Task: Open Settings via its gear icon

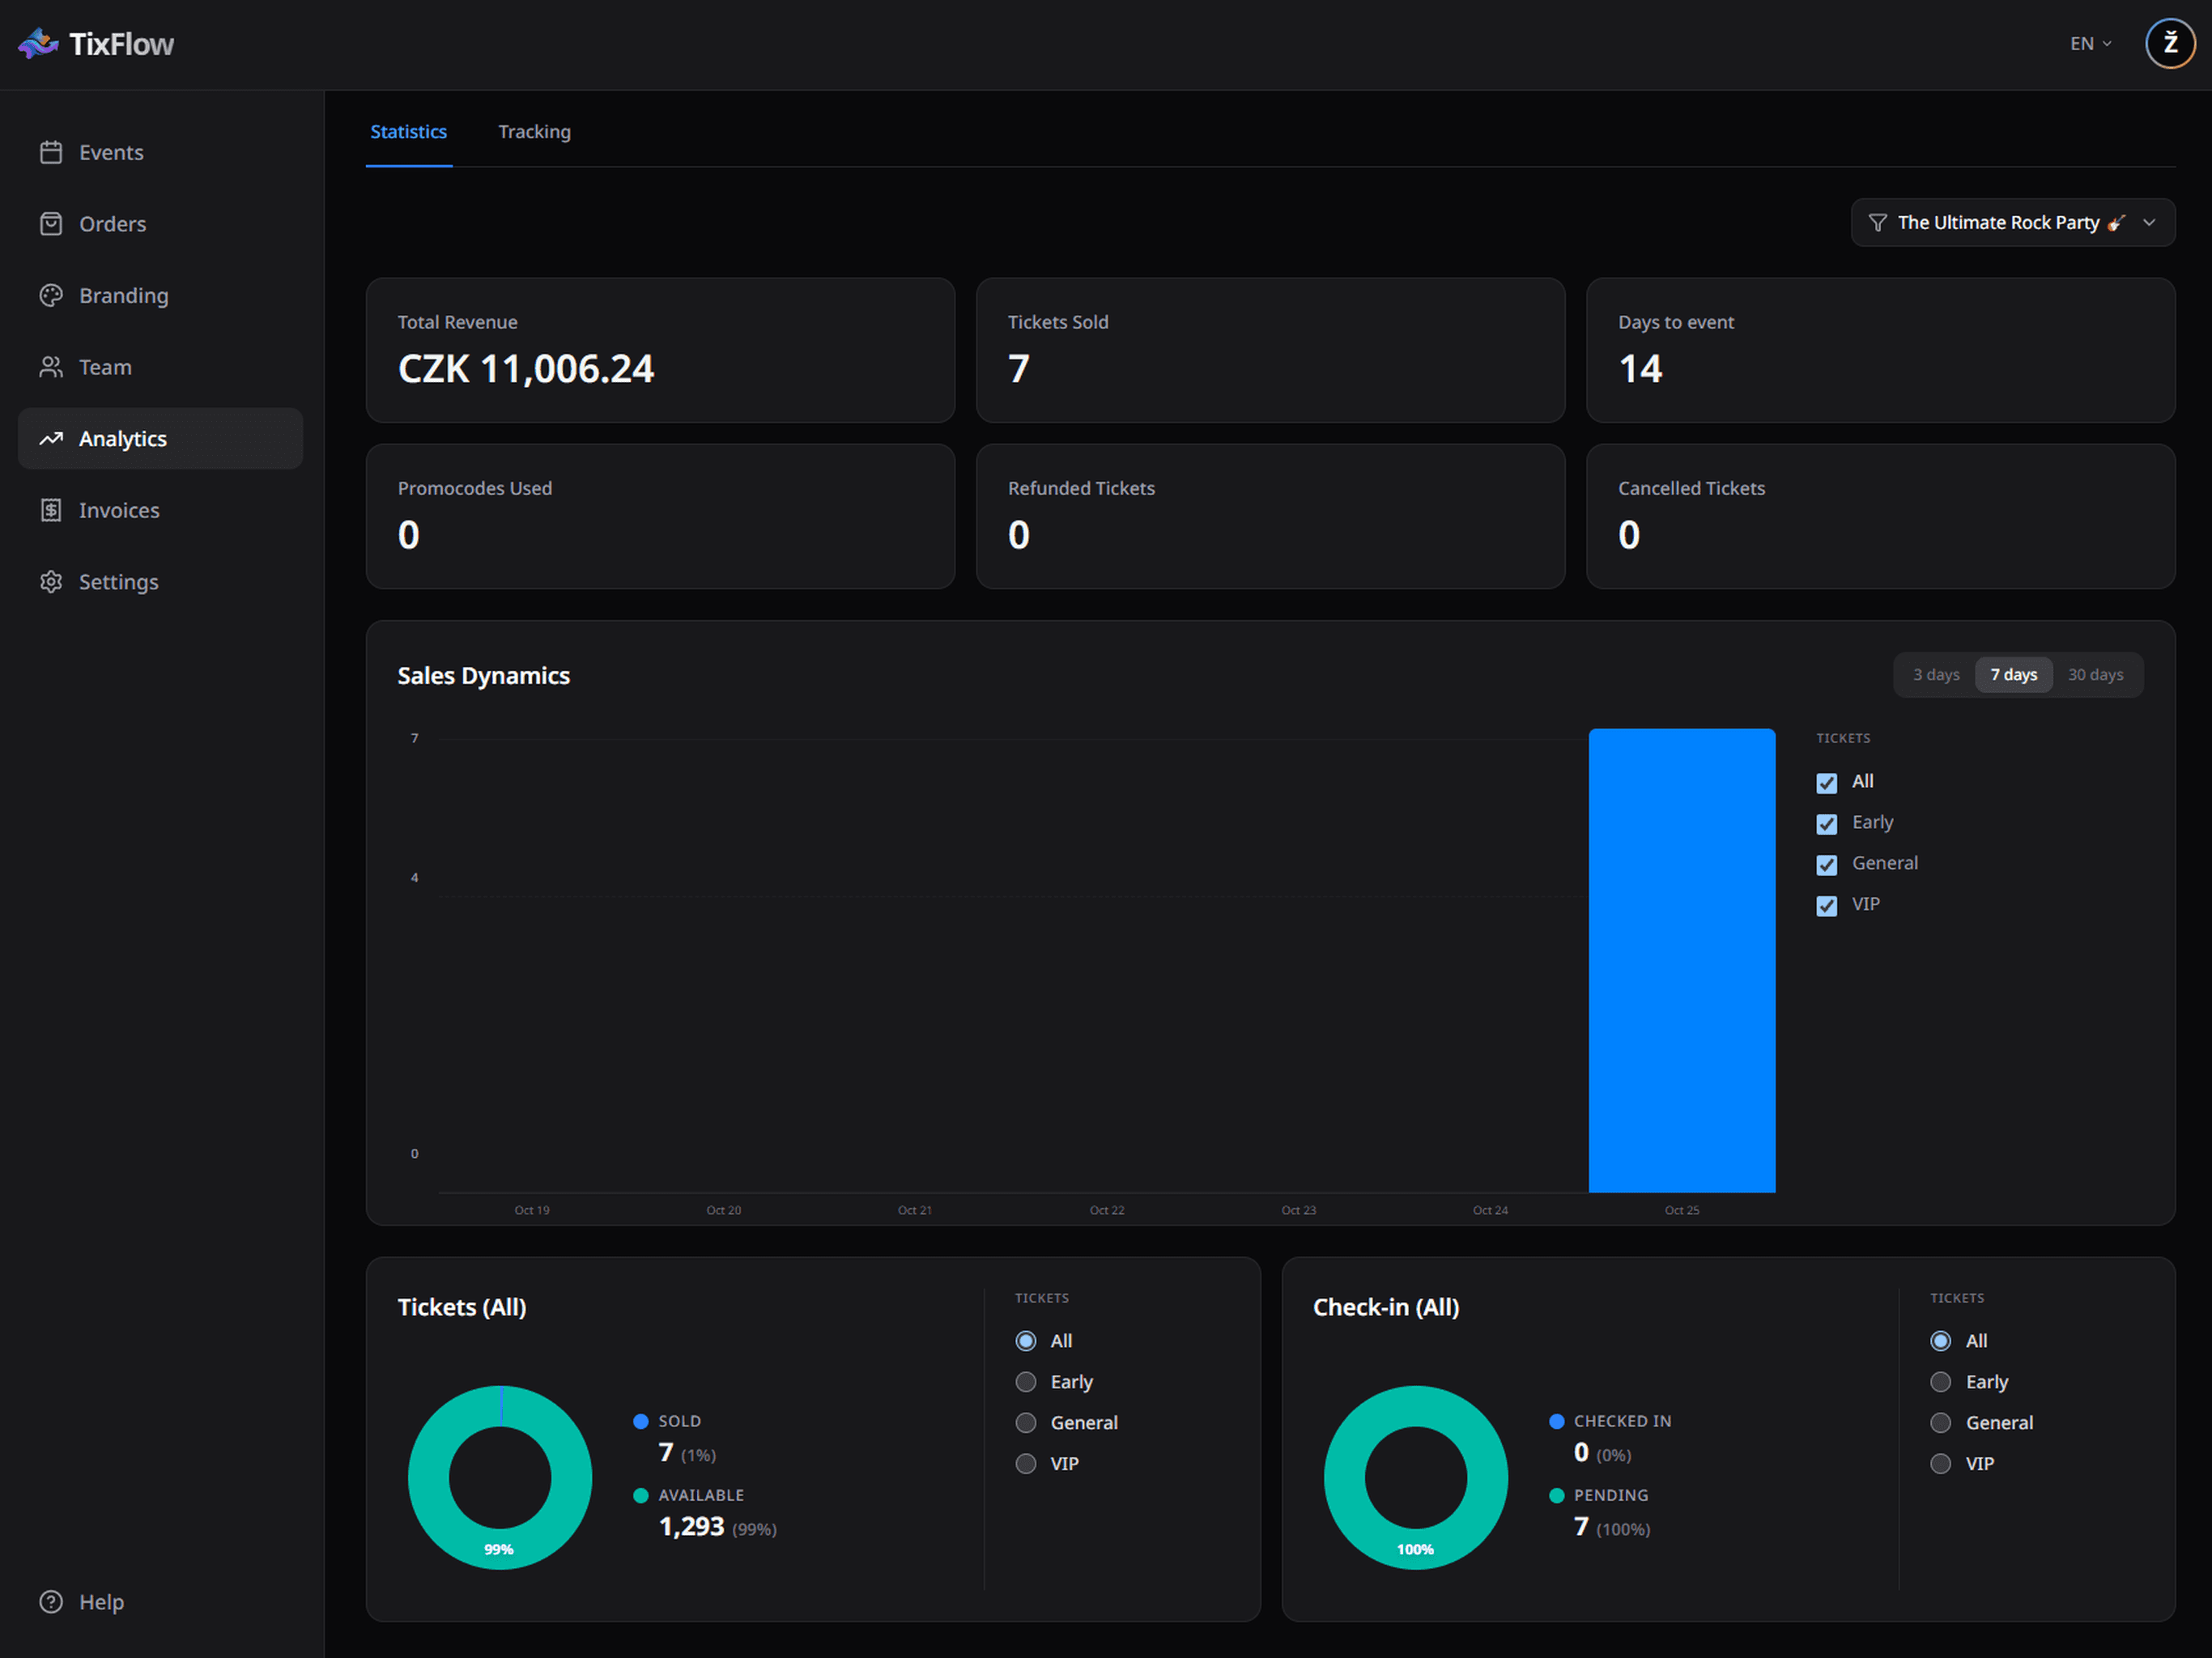Action: coord(51,582)
